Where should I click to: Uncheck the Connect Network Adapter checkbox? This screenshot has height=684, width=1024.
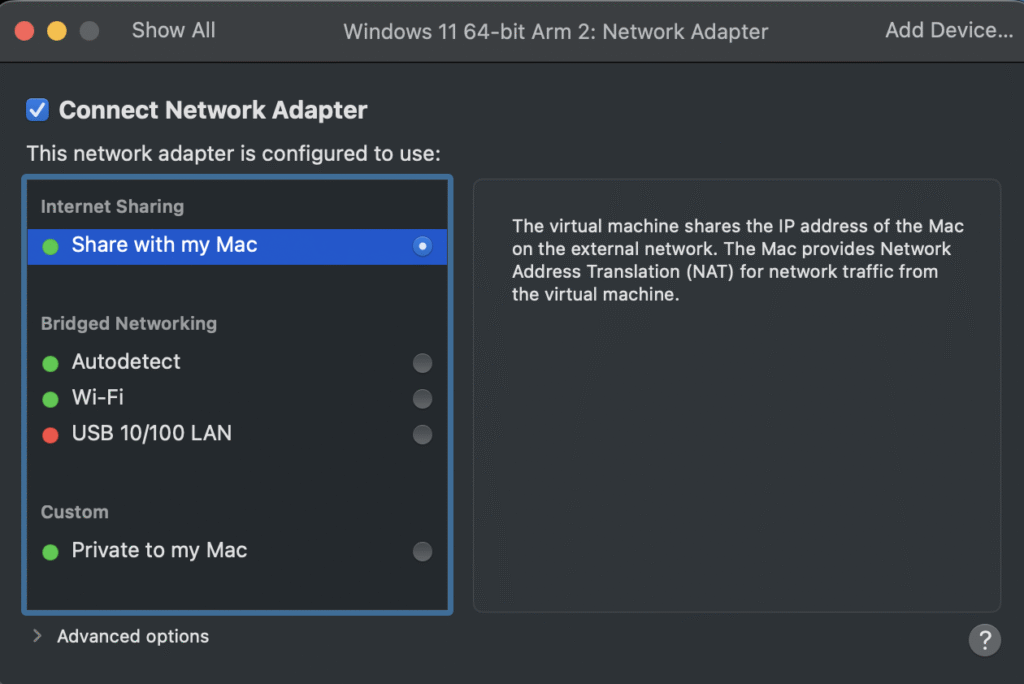pyautogui.click(x=37, y=110)
